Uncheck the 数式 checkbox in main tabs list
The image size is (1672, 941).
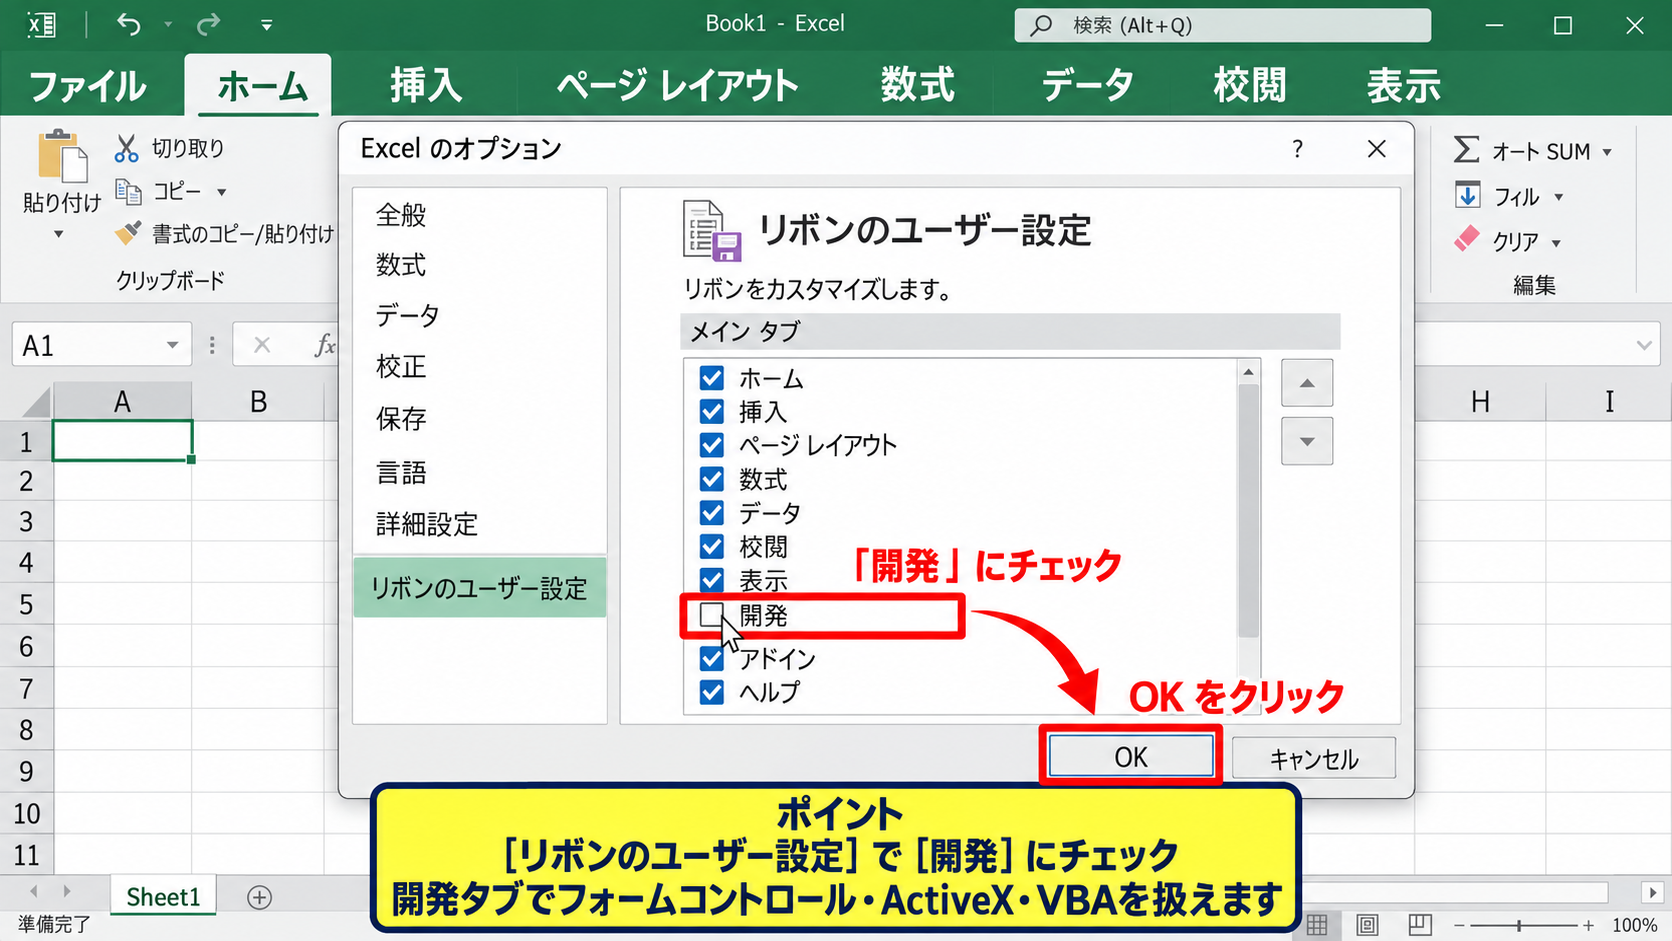point(712,479)
